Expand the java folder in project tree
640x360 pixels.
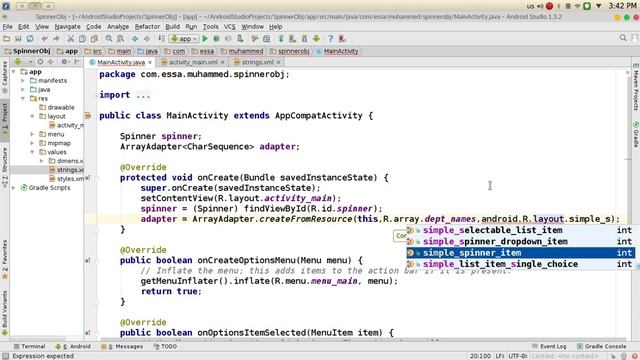[23, 89]
